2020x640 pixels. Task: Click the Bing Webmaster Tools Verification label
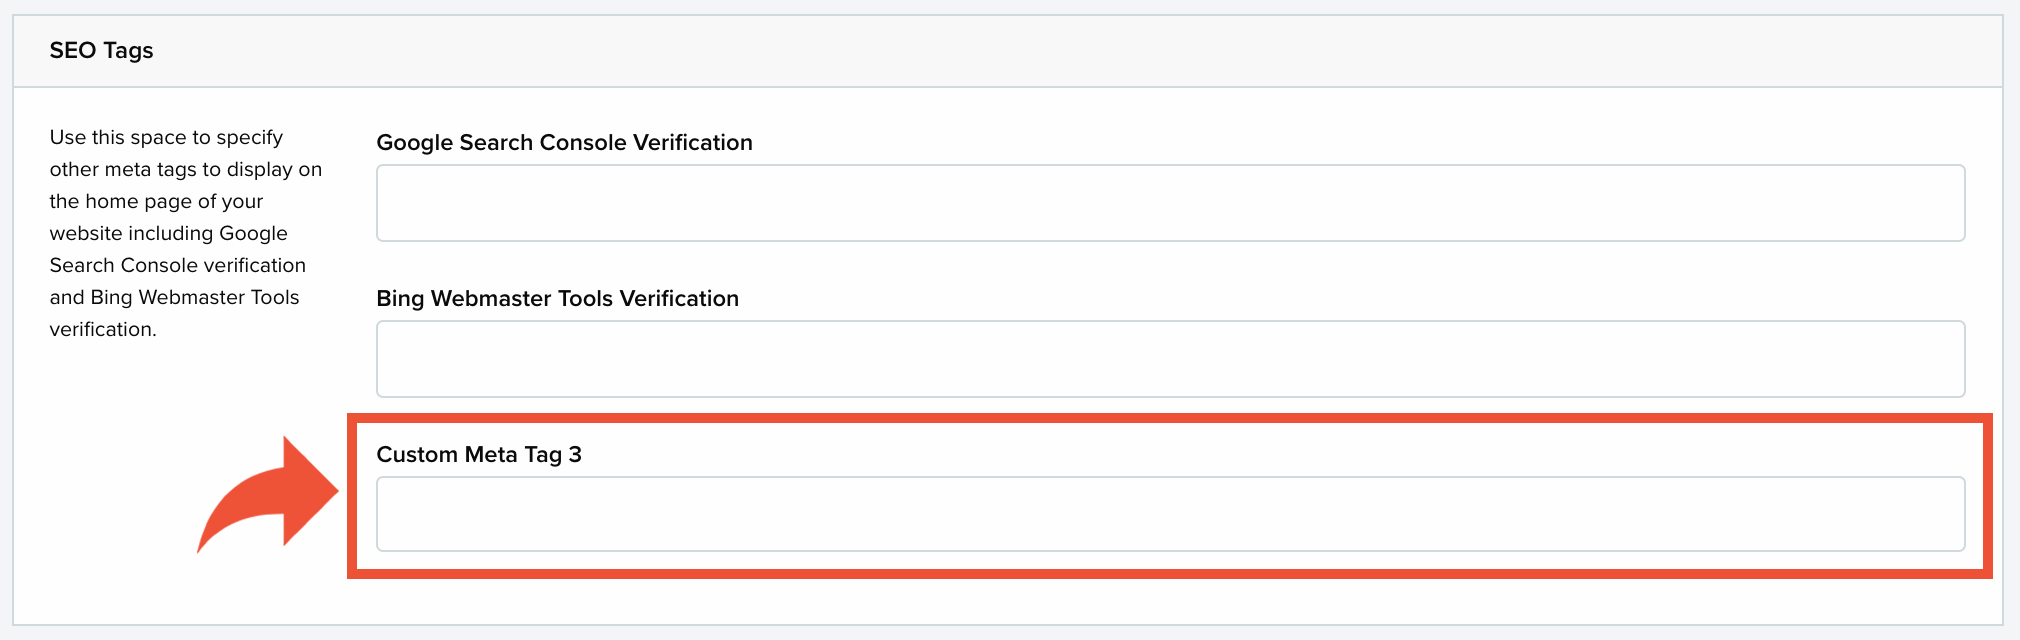(557, 299)
